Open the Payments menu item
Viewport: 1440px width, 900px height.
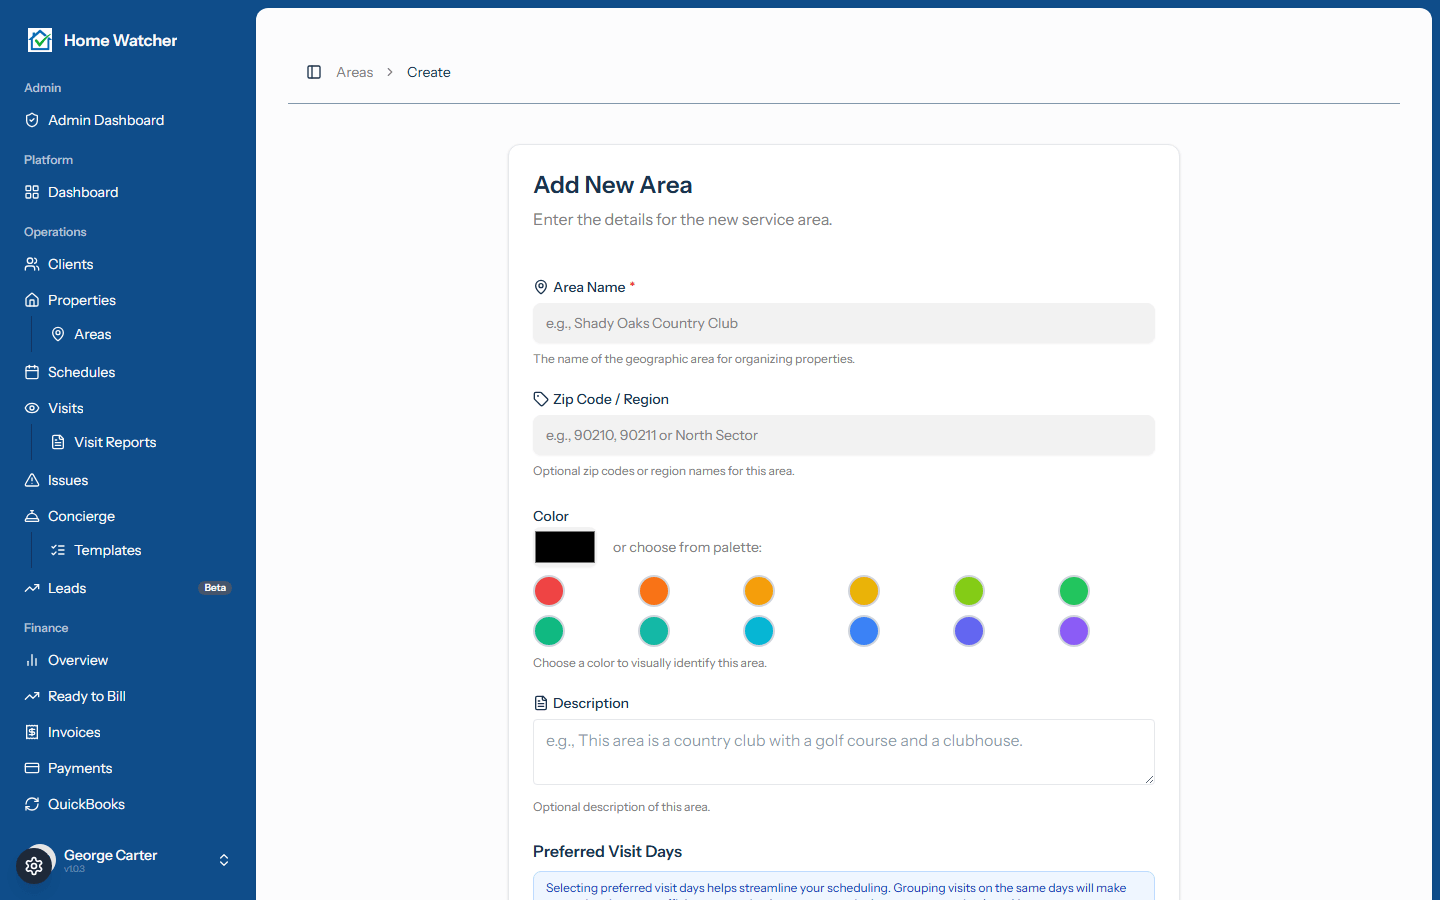128,768
